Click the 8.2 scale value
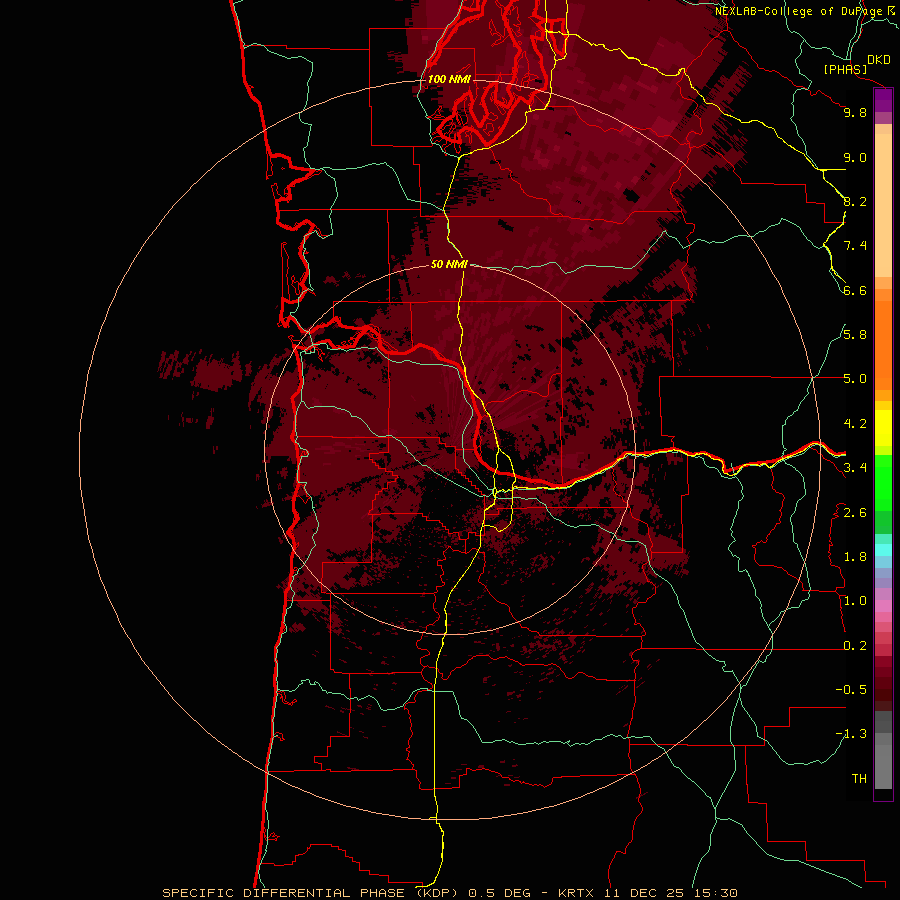Viewport: 900px width, 900px height. point(855,201)
